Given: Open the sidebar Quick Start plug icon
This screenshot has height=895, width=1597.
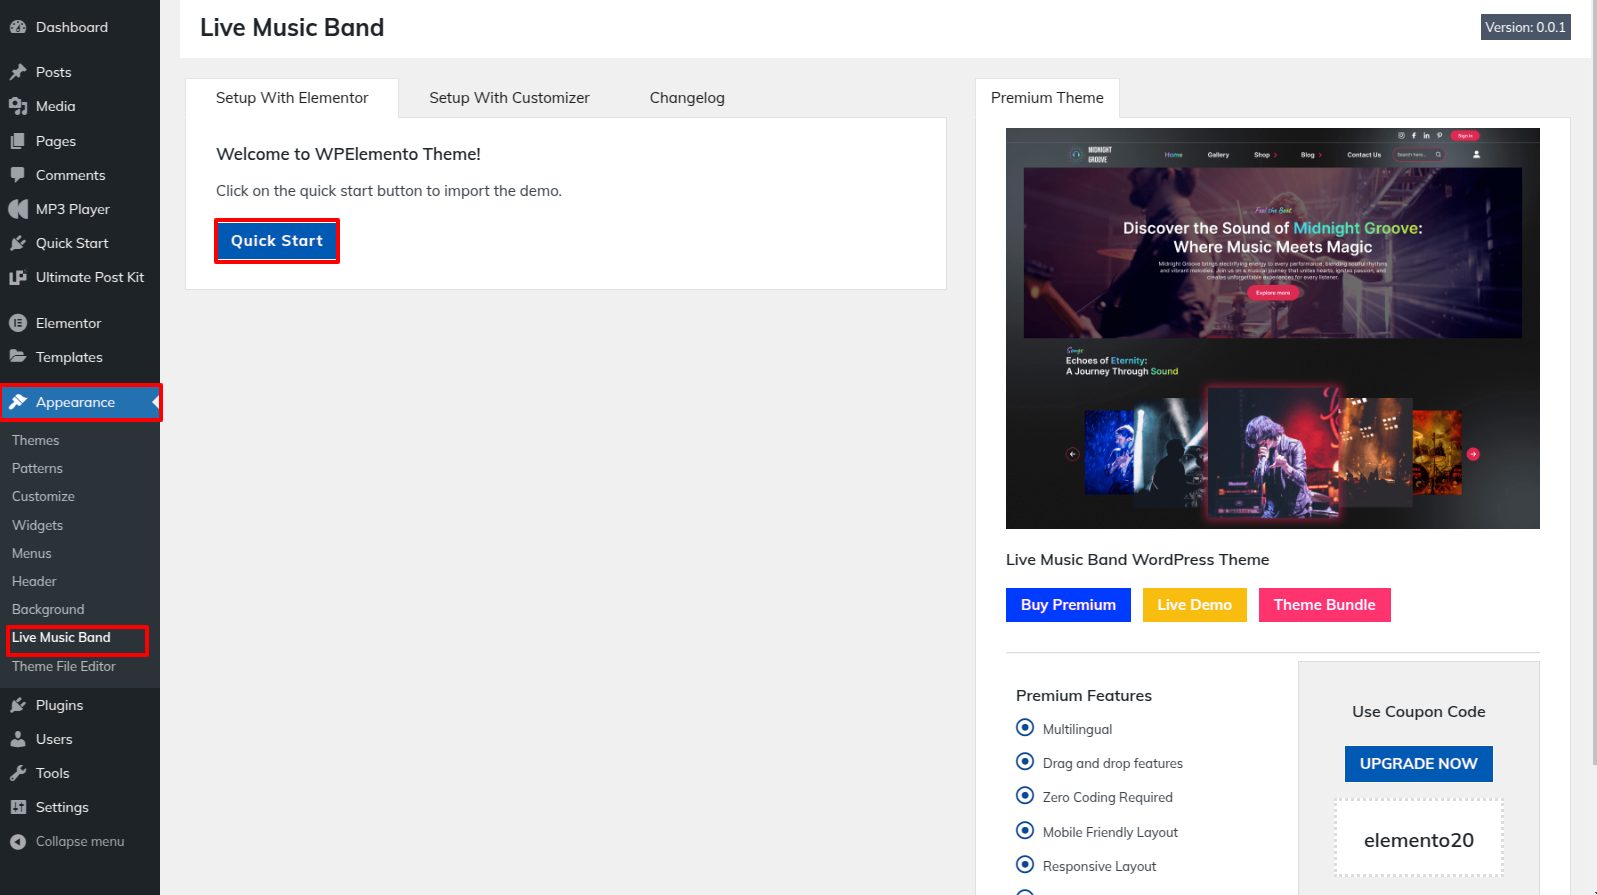Looking at the screenshot, I should click(18, 243).
